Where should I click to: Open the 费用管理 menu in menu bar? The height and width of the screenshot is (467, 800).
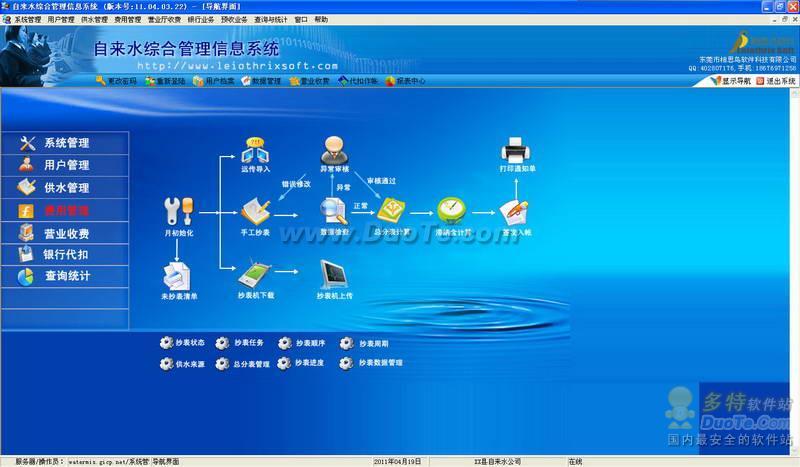[128, 19]
